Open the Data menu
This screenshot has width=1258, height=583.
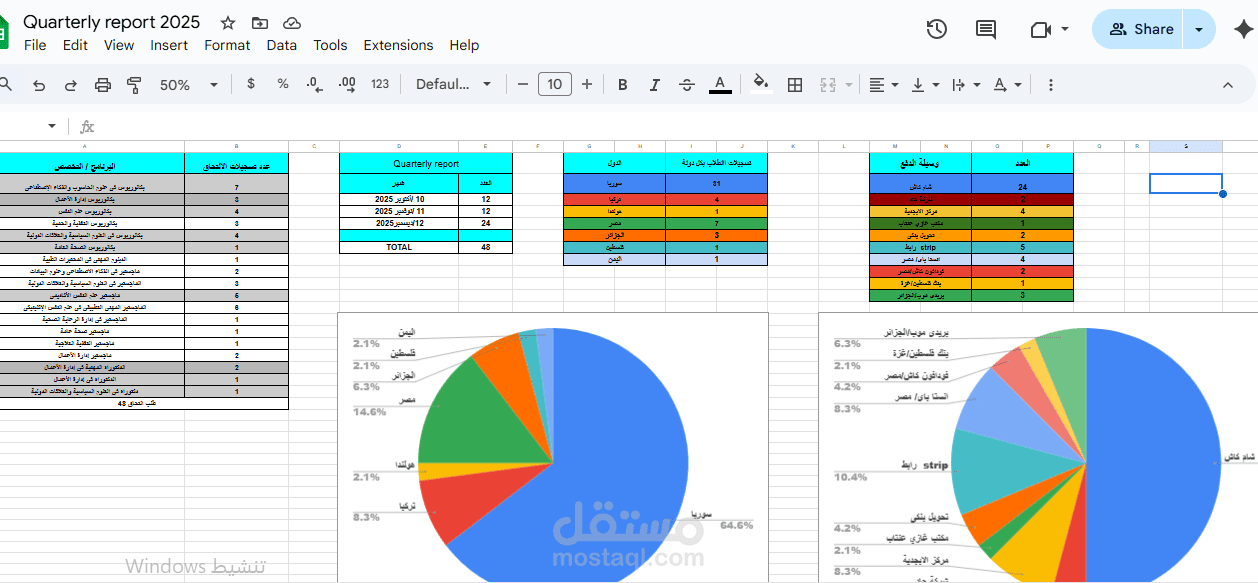[281, 45]
